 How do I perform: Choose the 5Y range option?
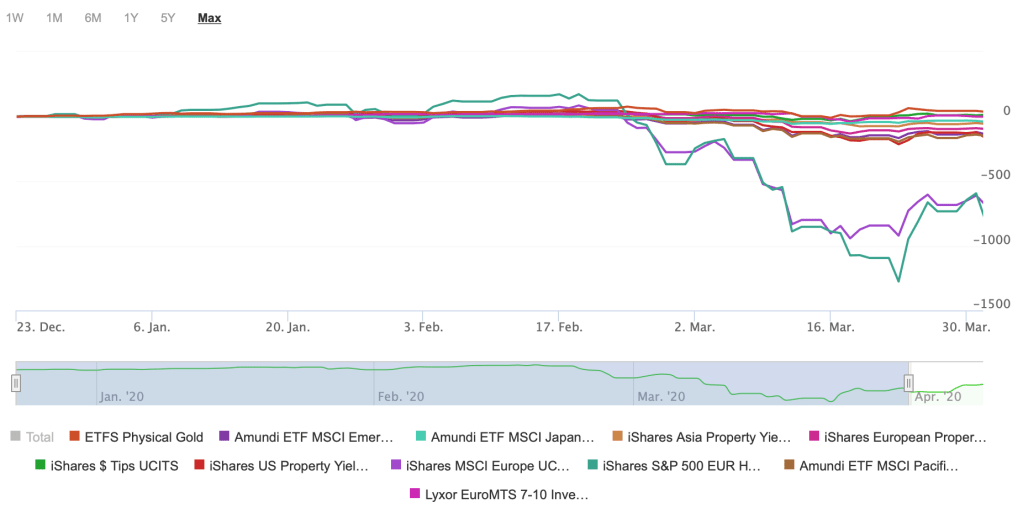coord(168,18)
